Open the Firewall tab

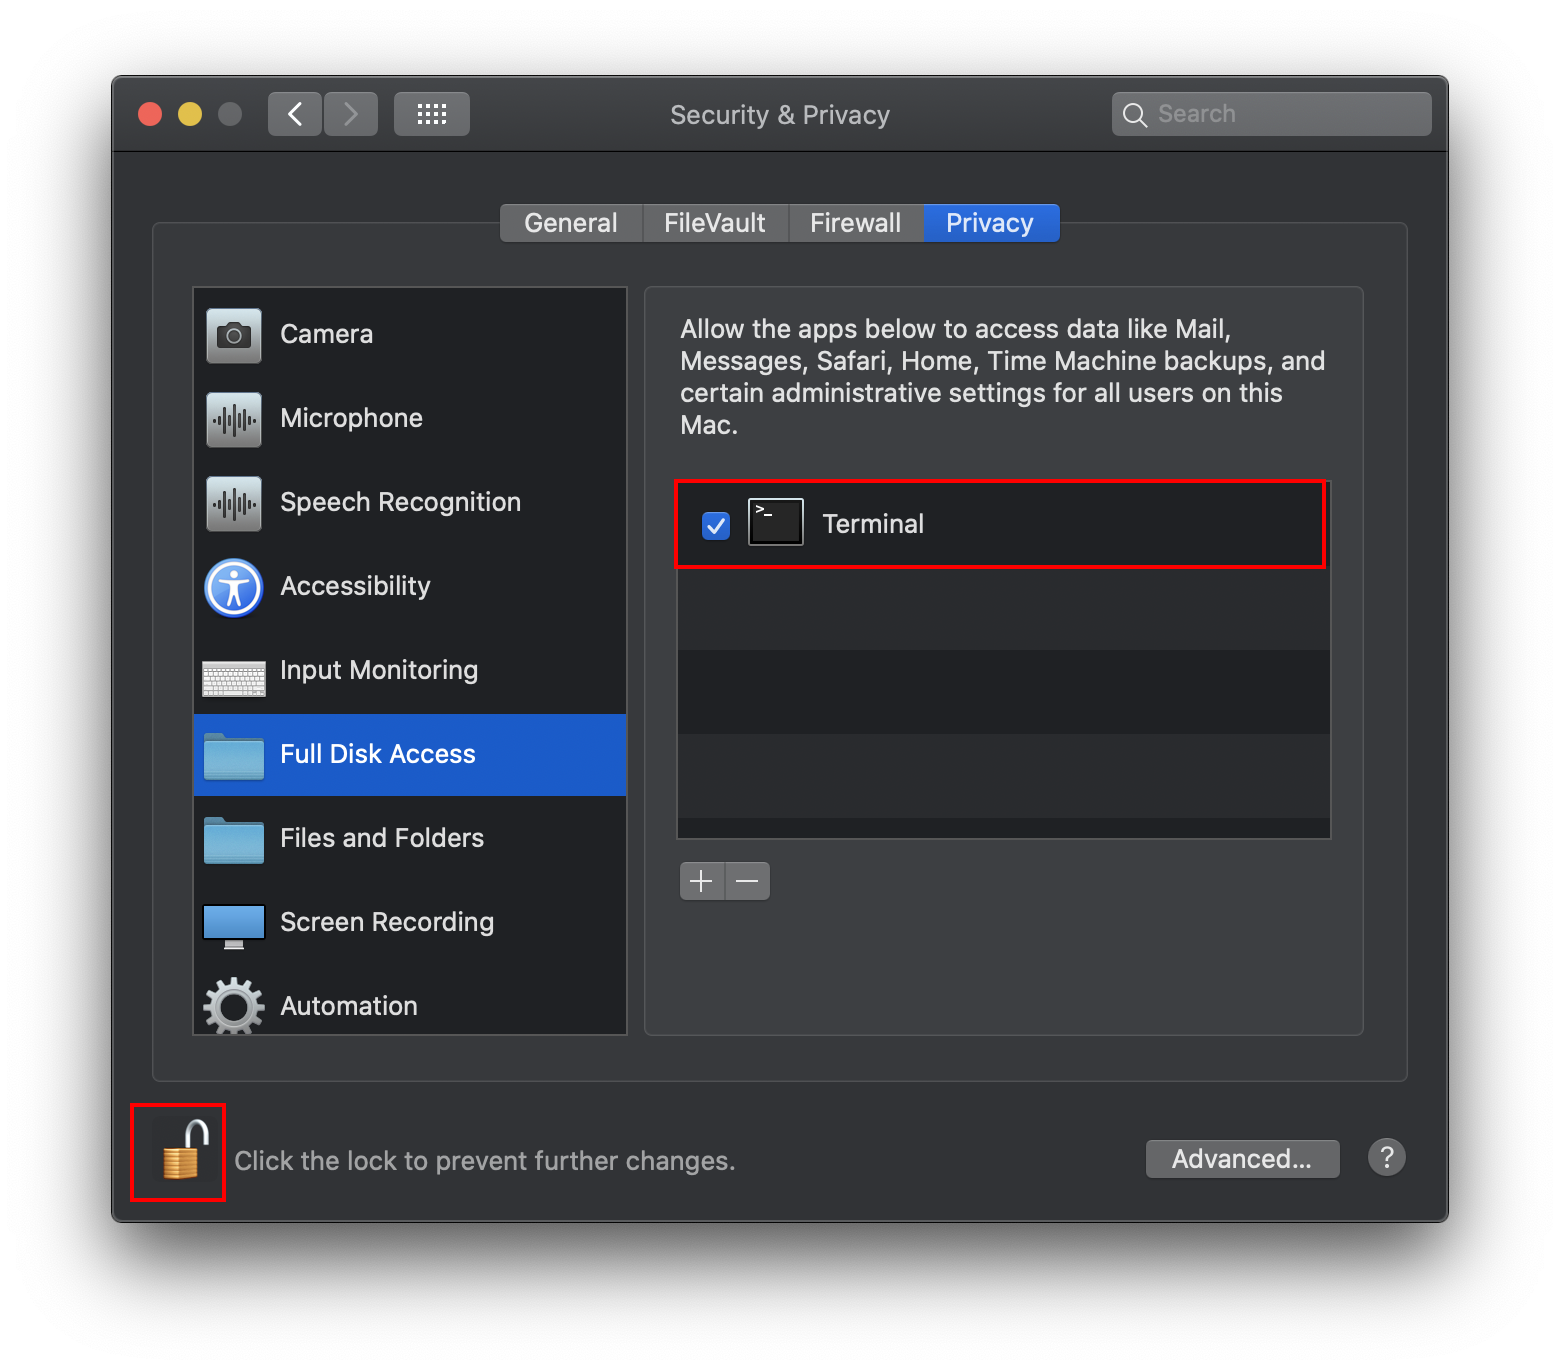pyautogui.click(x=855, y=222)
